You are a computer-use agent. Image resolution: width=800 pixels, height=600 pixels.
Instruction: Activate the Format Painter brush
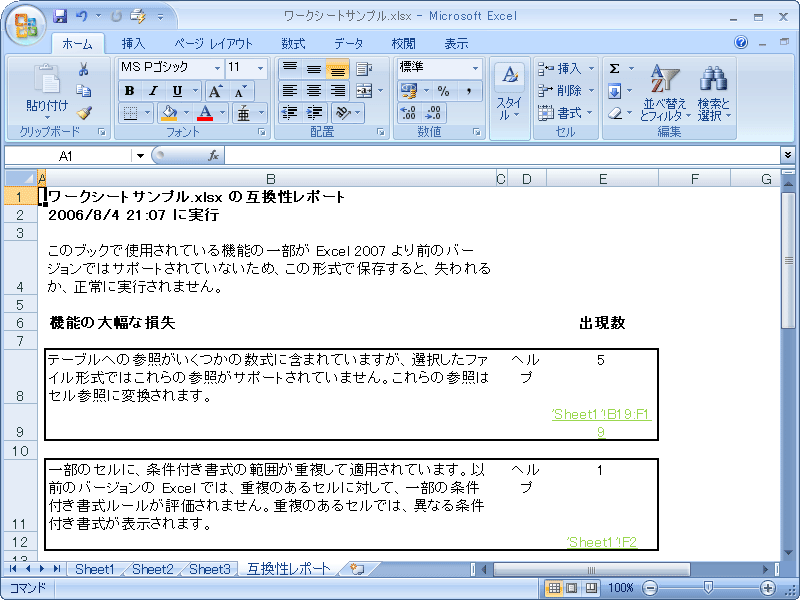click(x=84, y=112)
